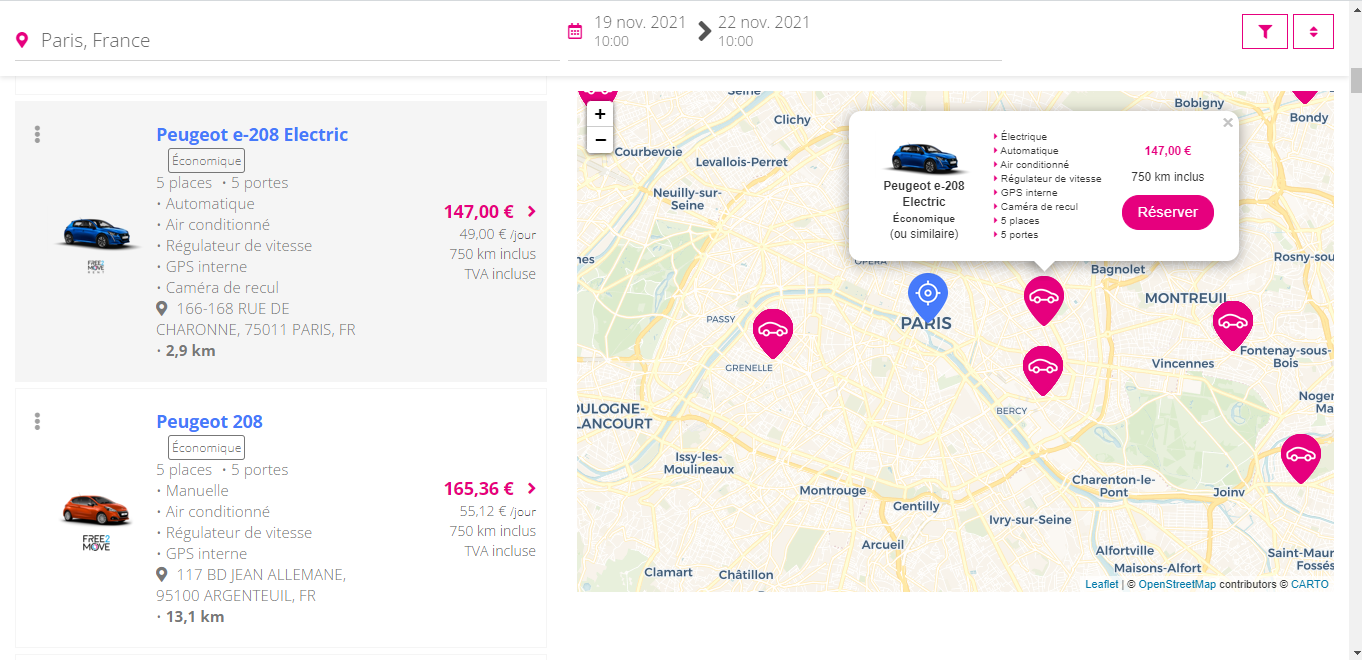Select the car marker near Joinville

(x=1301, y=458)
